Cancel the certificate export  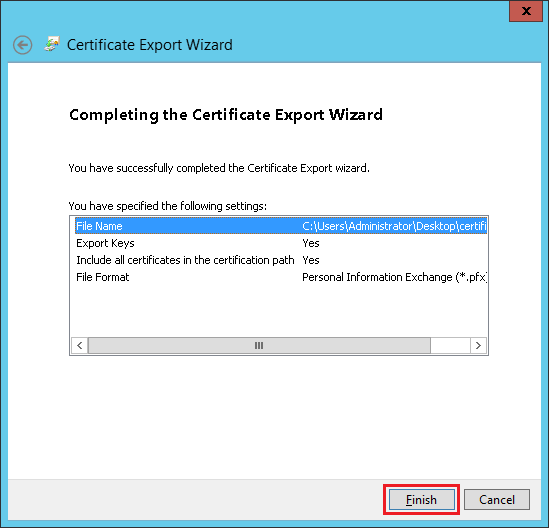(497, 500)
